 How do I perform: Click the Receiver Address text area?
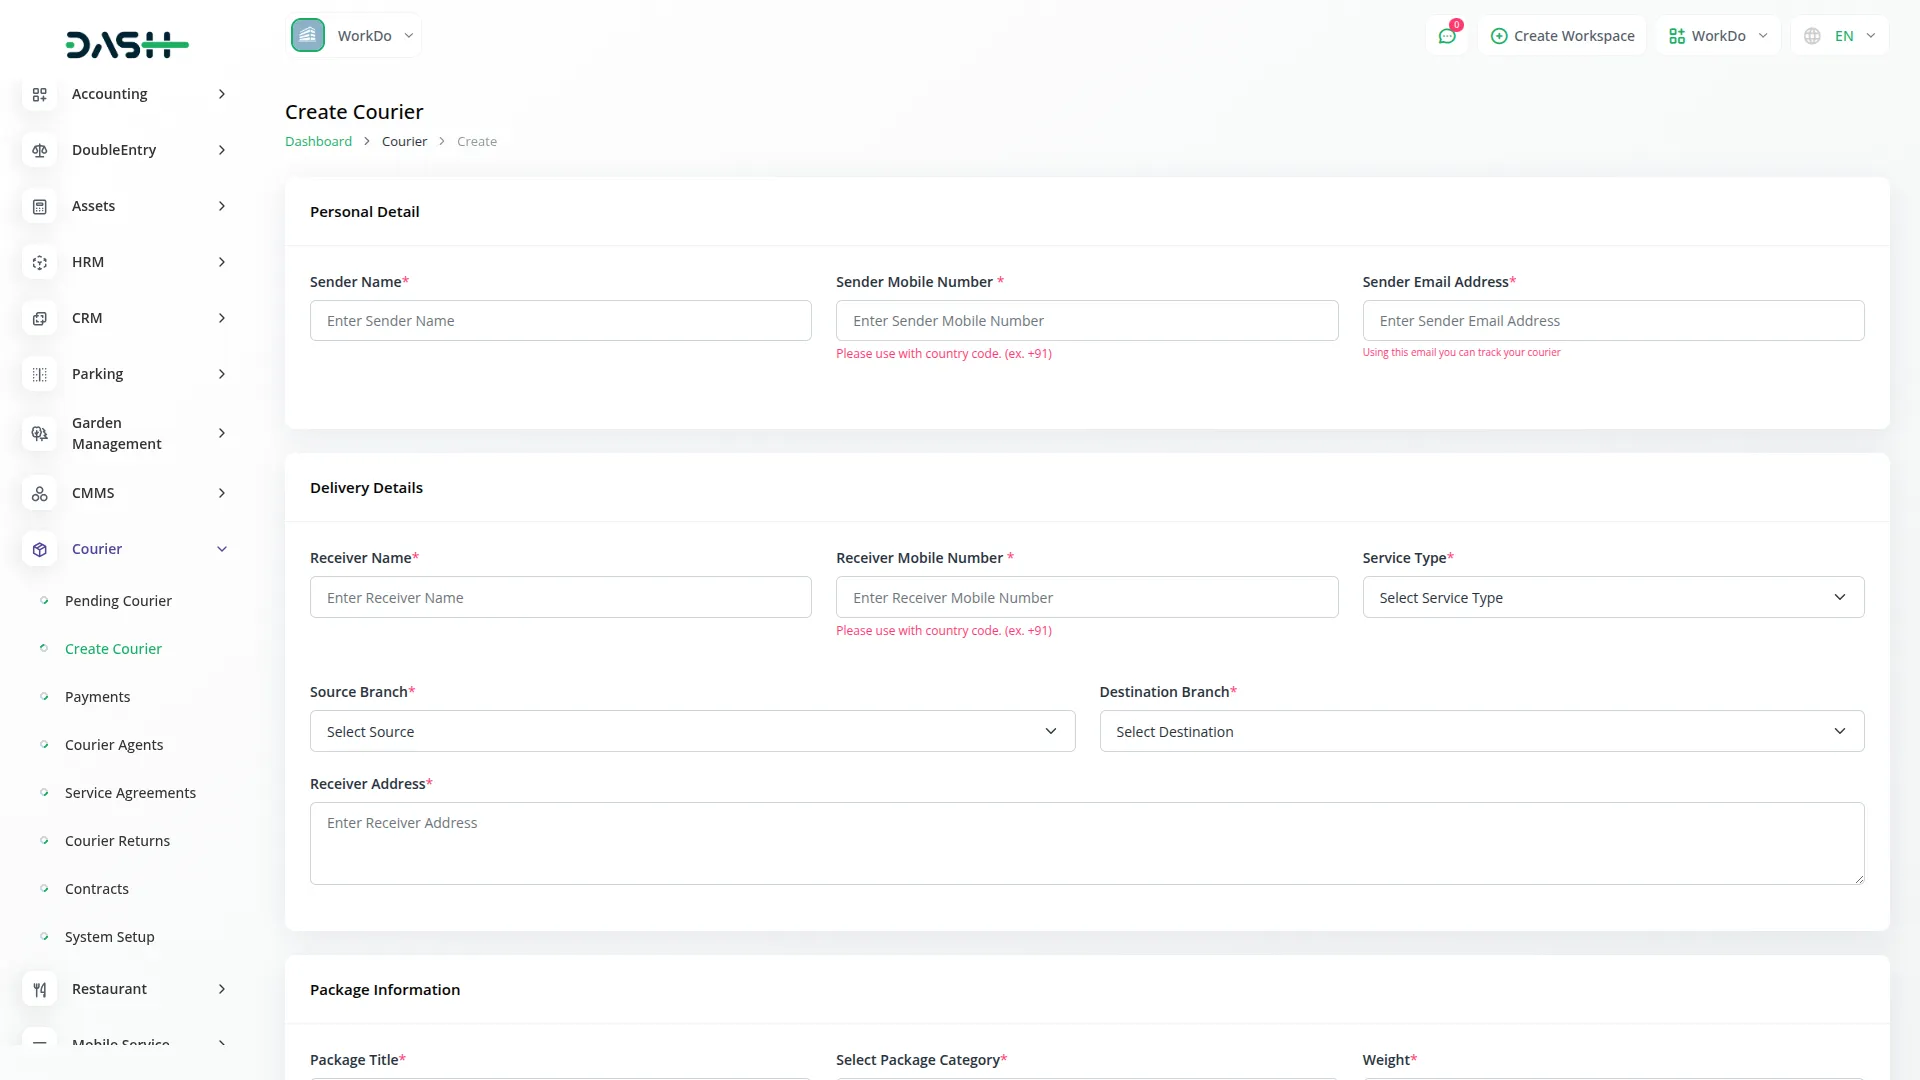click(x=1086, y=843)
